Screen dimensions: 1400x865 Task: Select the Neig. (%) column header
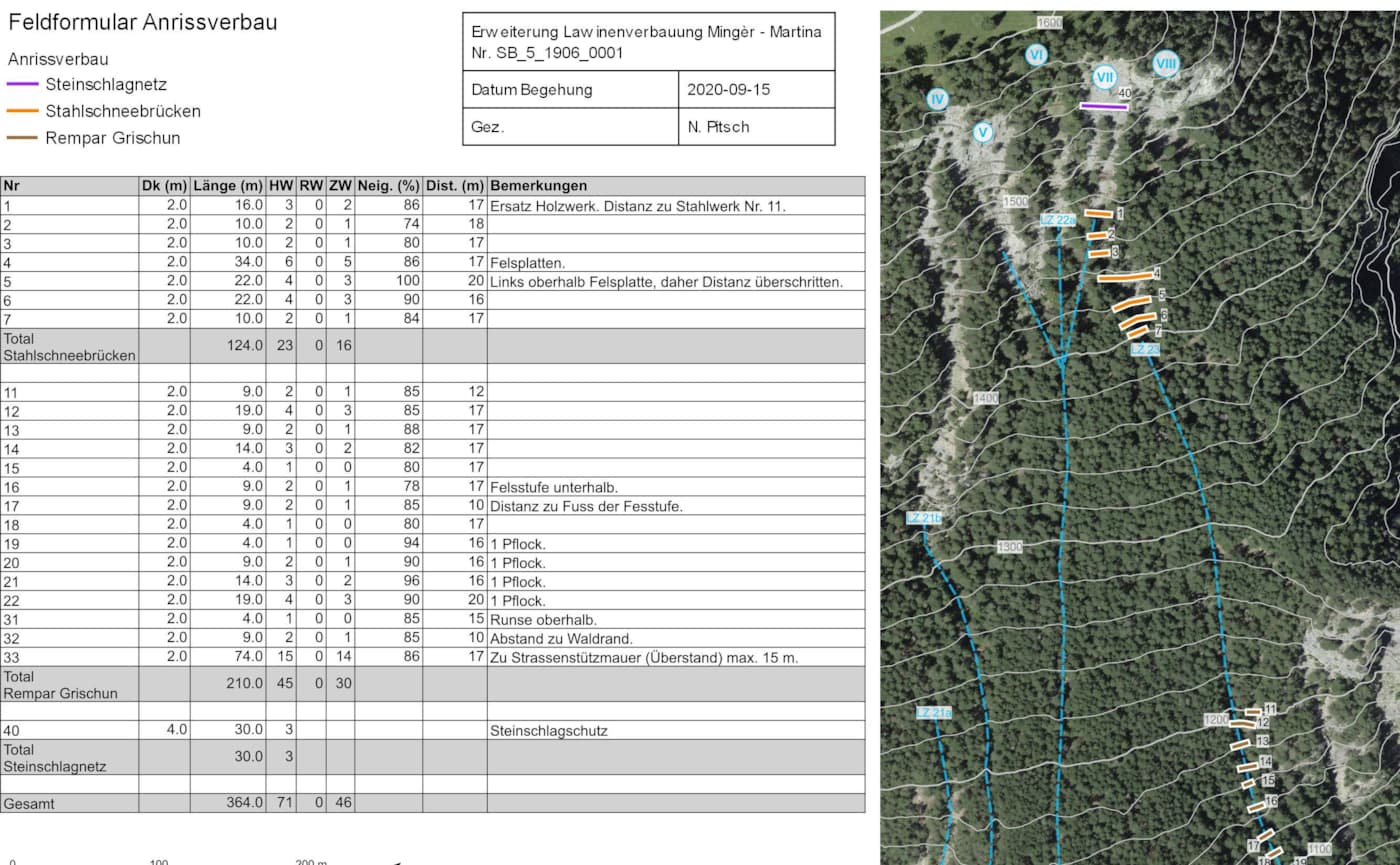388,186
